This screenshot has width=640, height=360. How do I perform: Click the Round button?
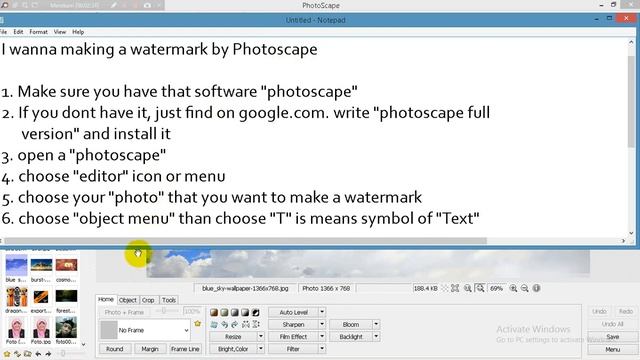click(115, 349)
